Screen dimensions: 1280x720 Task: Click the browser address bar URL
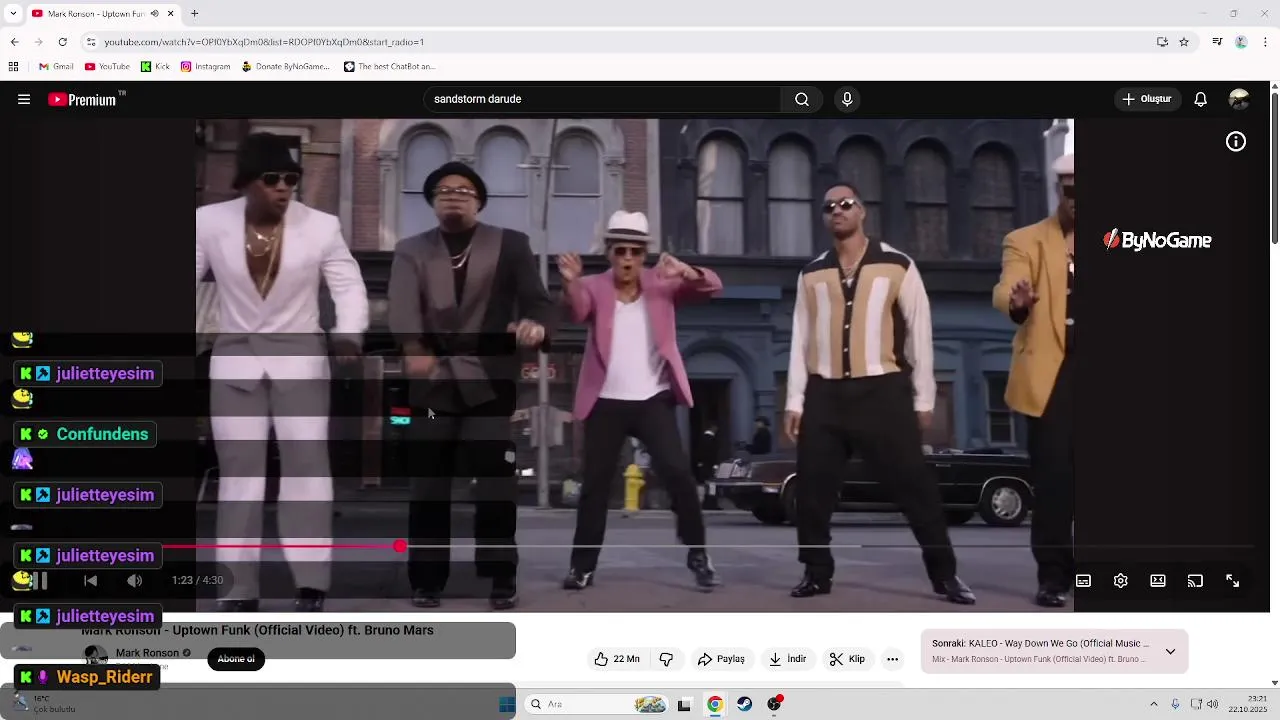click(264, 42)
